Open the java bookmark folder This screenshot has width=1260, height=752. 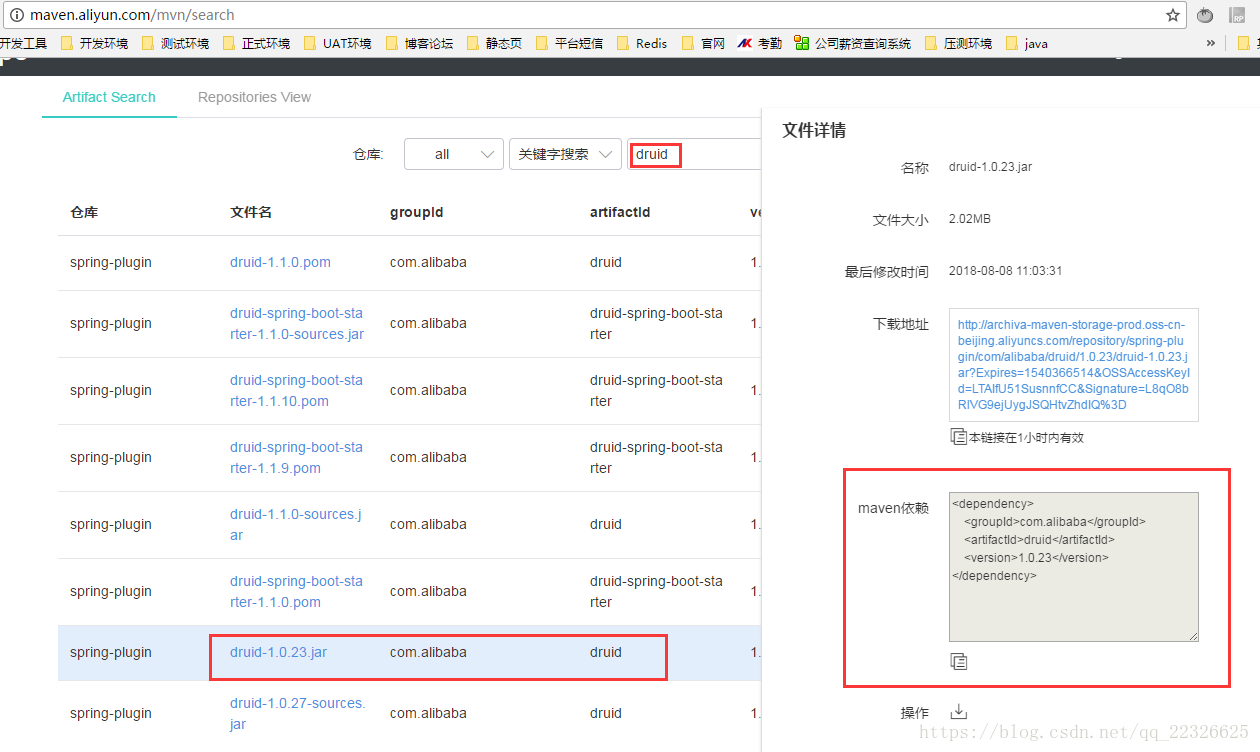(1027, 43)
